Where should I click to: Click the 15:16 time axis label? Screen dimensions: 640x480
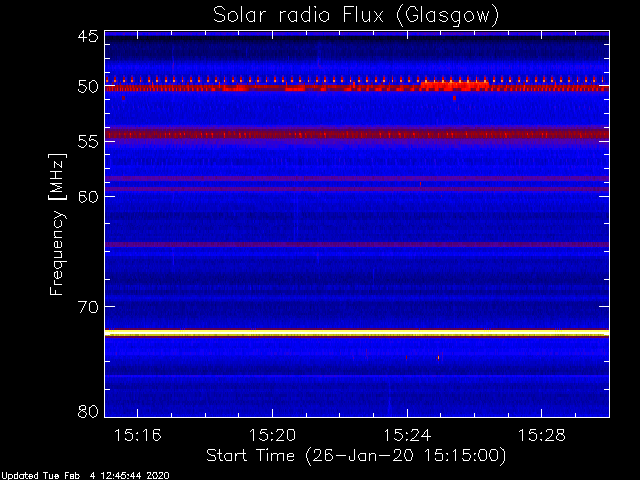138,435
